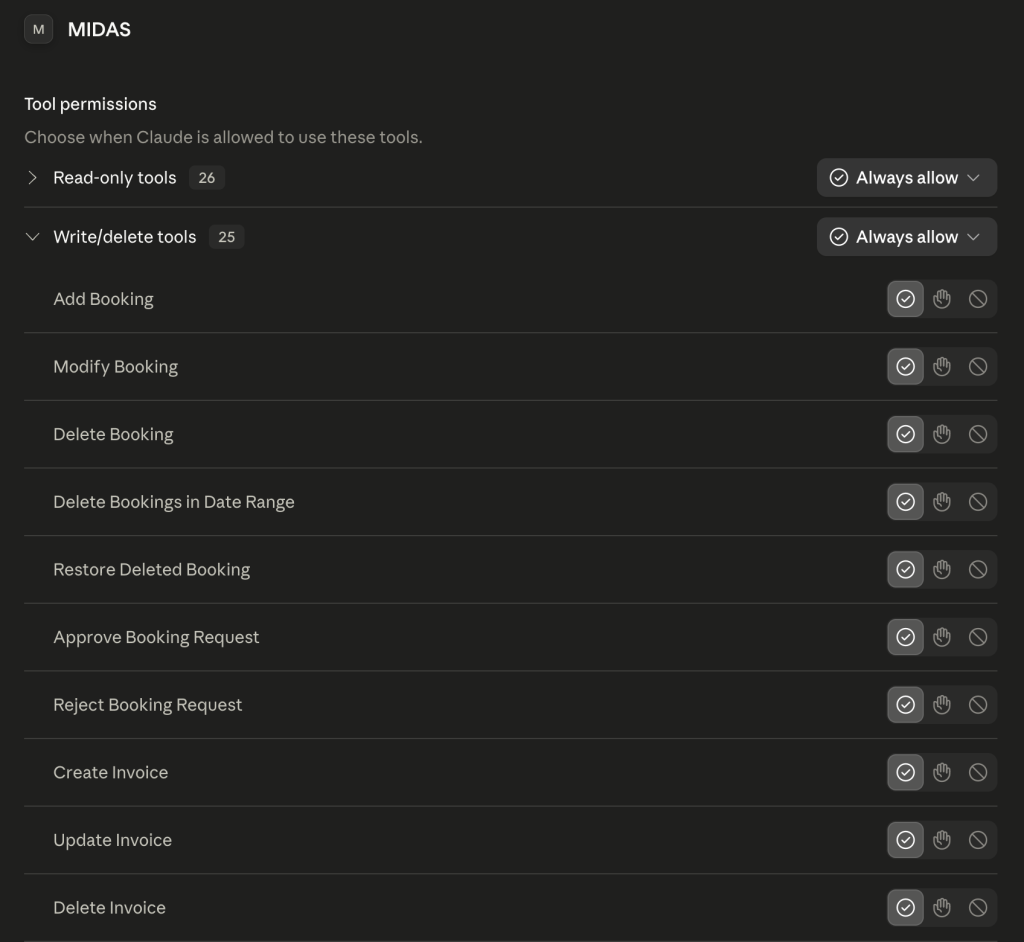Block the Create Invoice tool
Image resolution: width=1024 pixels, height=942 pixels.
click(x=978, y=772)
